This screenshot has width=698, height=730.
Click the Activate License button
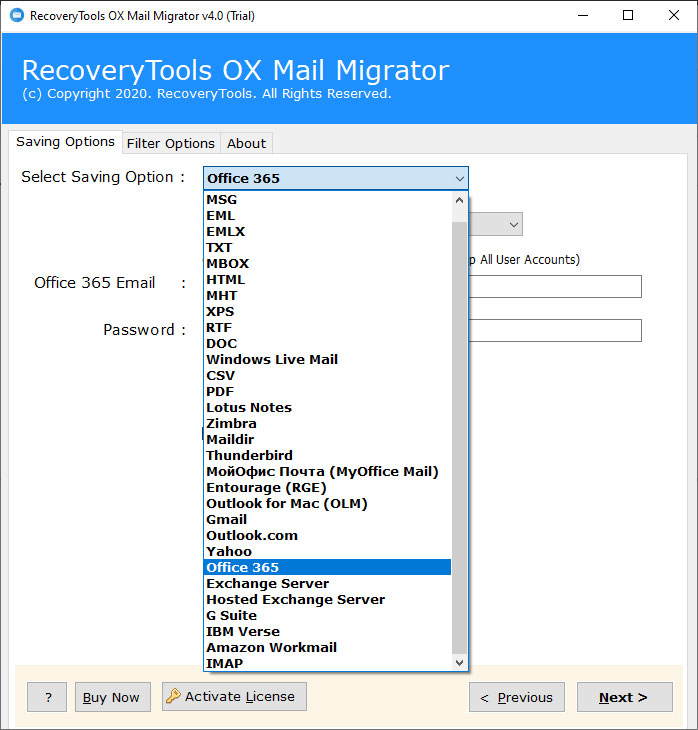coord(234,696)
